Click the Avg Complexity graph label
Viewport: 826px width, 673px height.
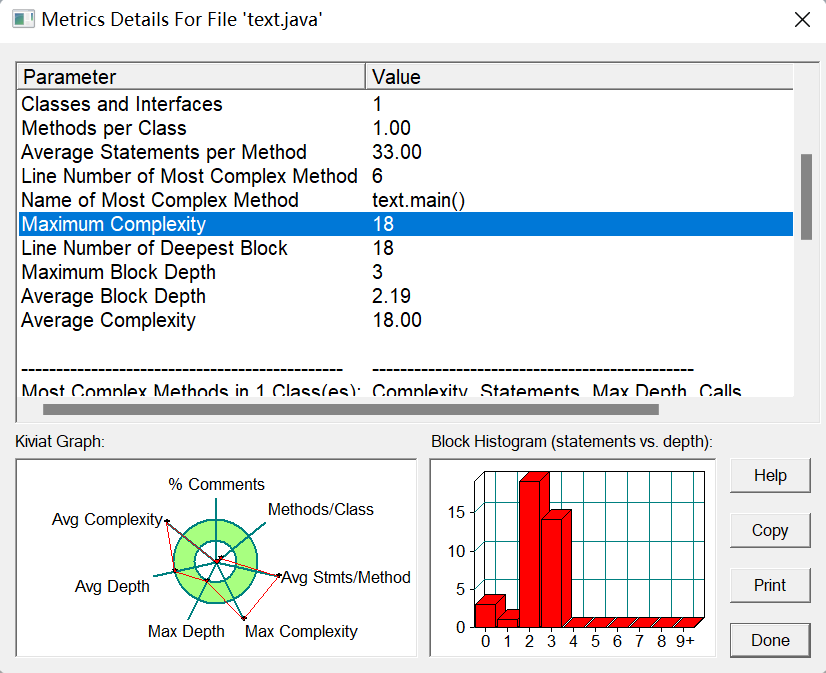point(107,519)
